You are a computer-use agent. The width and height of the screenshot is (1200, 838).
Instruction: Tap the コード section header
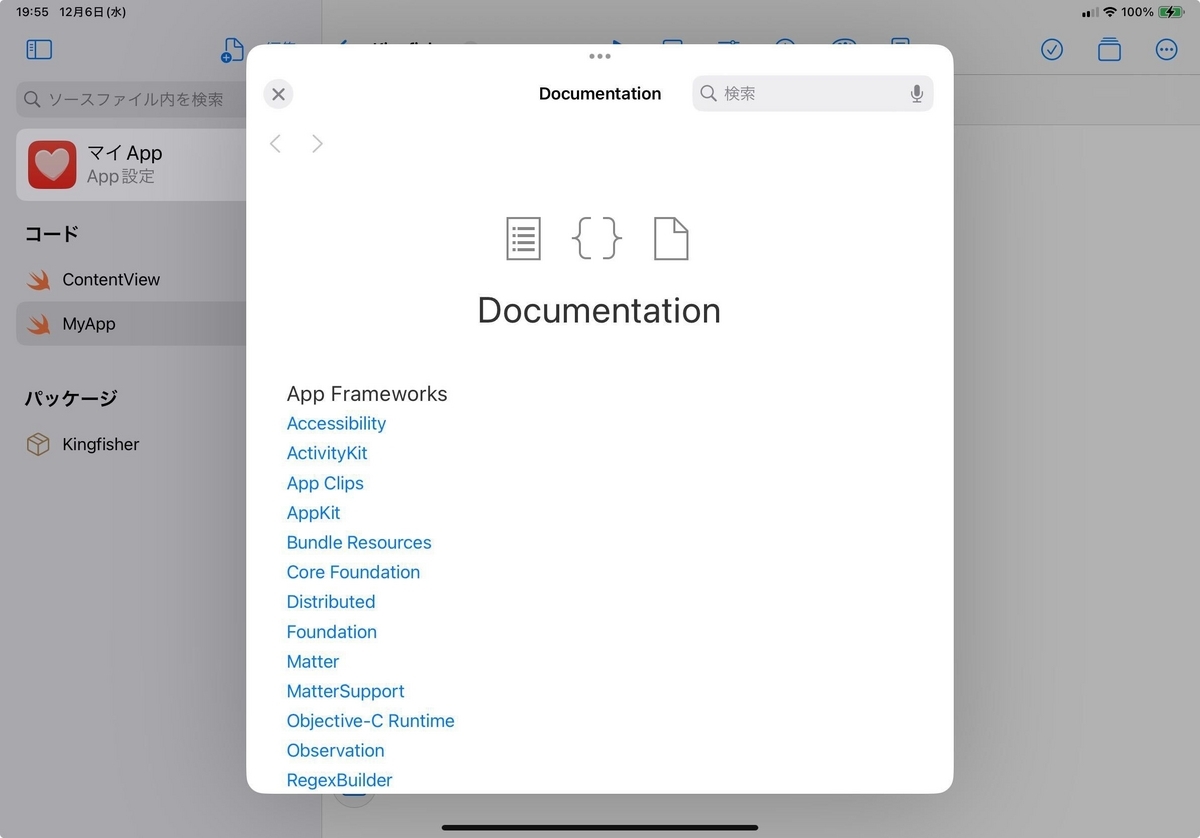point(52,234)
